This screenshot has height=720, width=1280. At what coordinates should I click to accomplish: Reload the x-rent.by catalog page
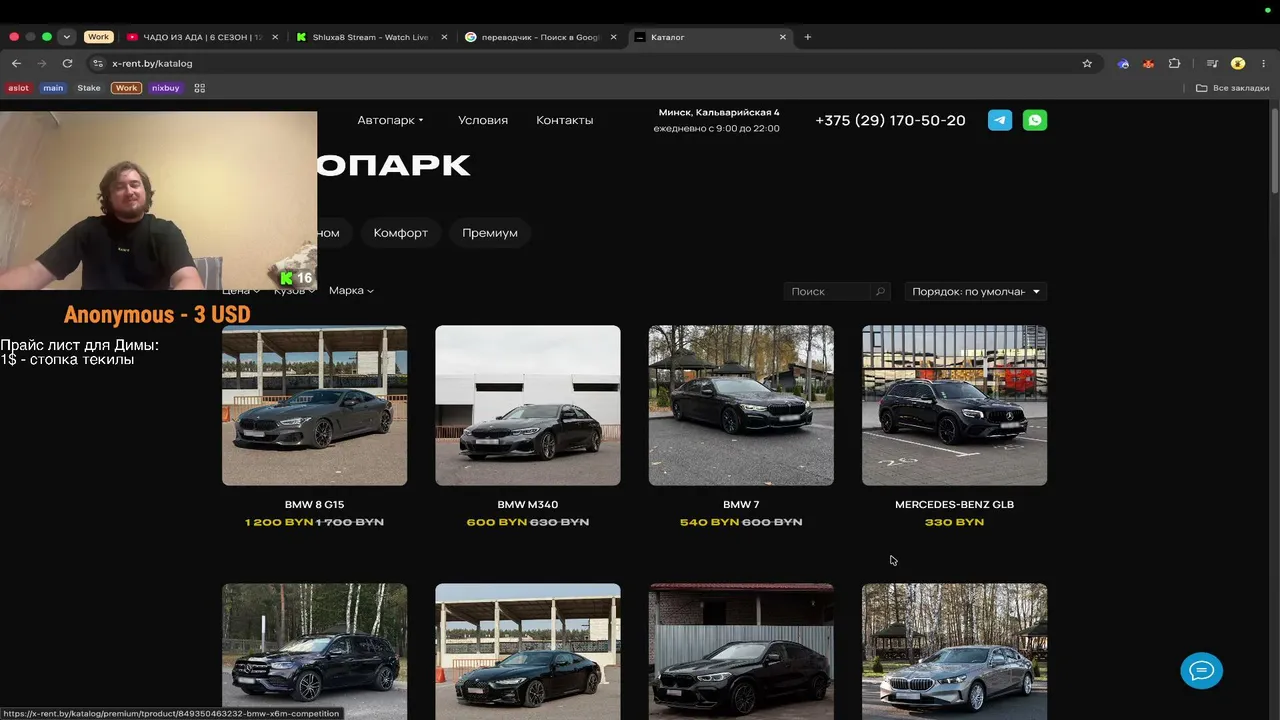[x=68, y=63]
